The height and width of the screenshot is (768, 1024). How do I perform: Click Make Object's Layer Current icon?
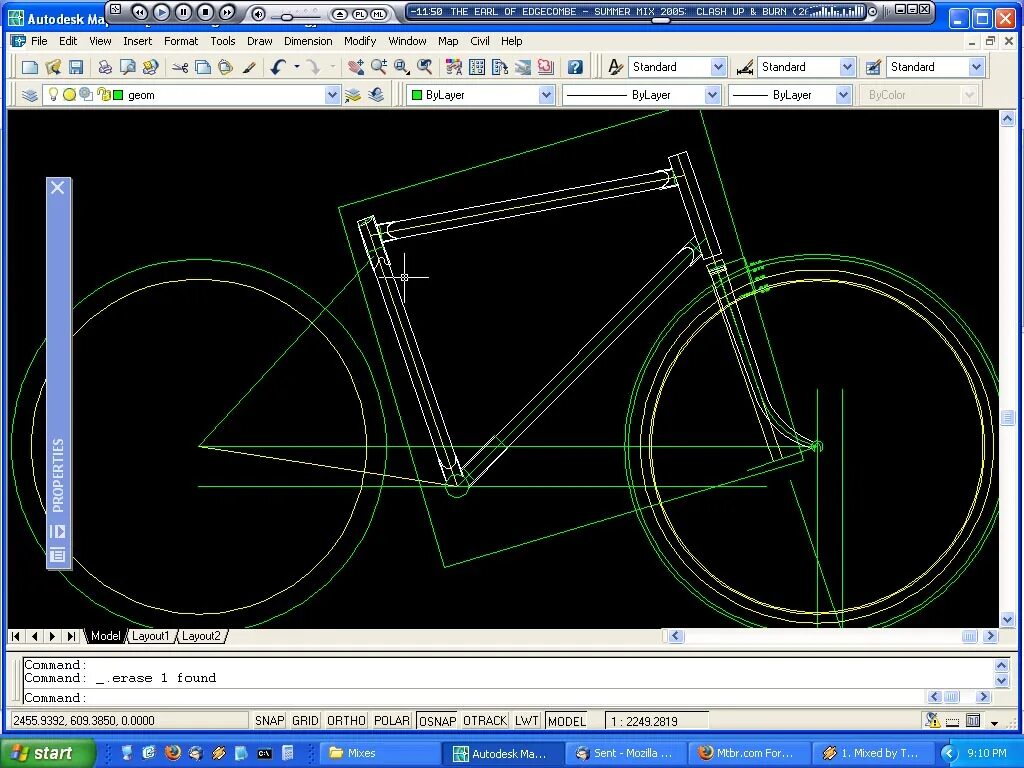(353, 95)
